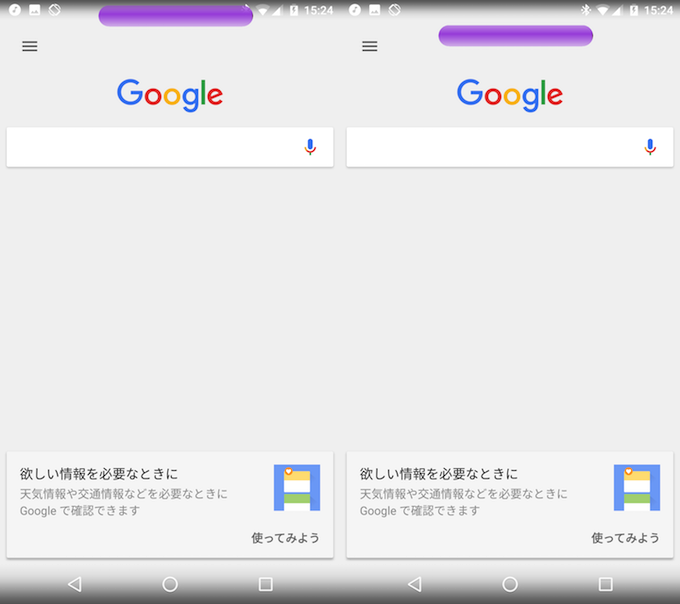Tap 使ってみよう button on right card
Viewport: 680px width, 604px height.
click(x=625, y=538)
